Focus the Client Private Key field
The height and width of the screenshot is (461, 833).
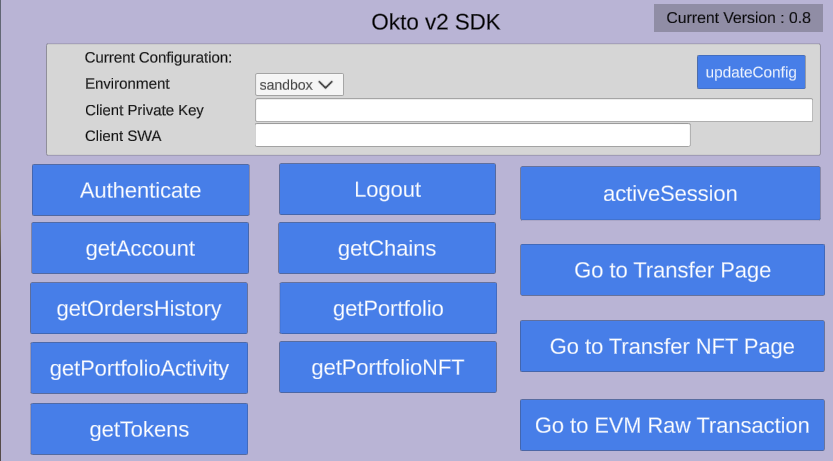point(533,110)
